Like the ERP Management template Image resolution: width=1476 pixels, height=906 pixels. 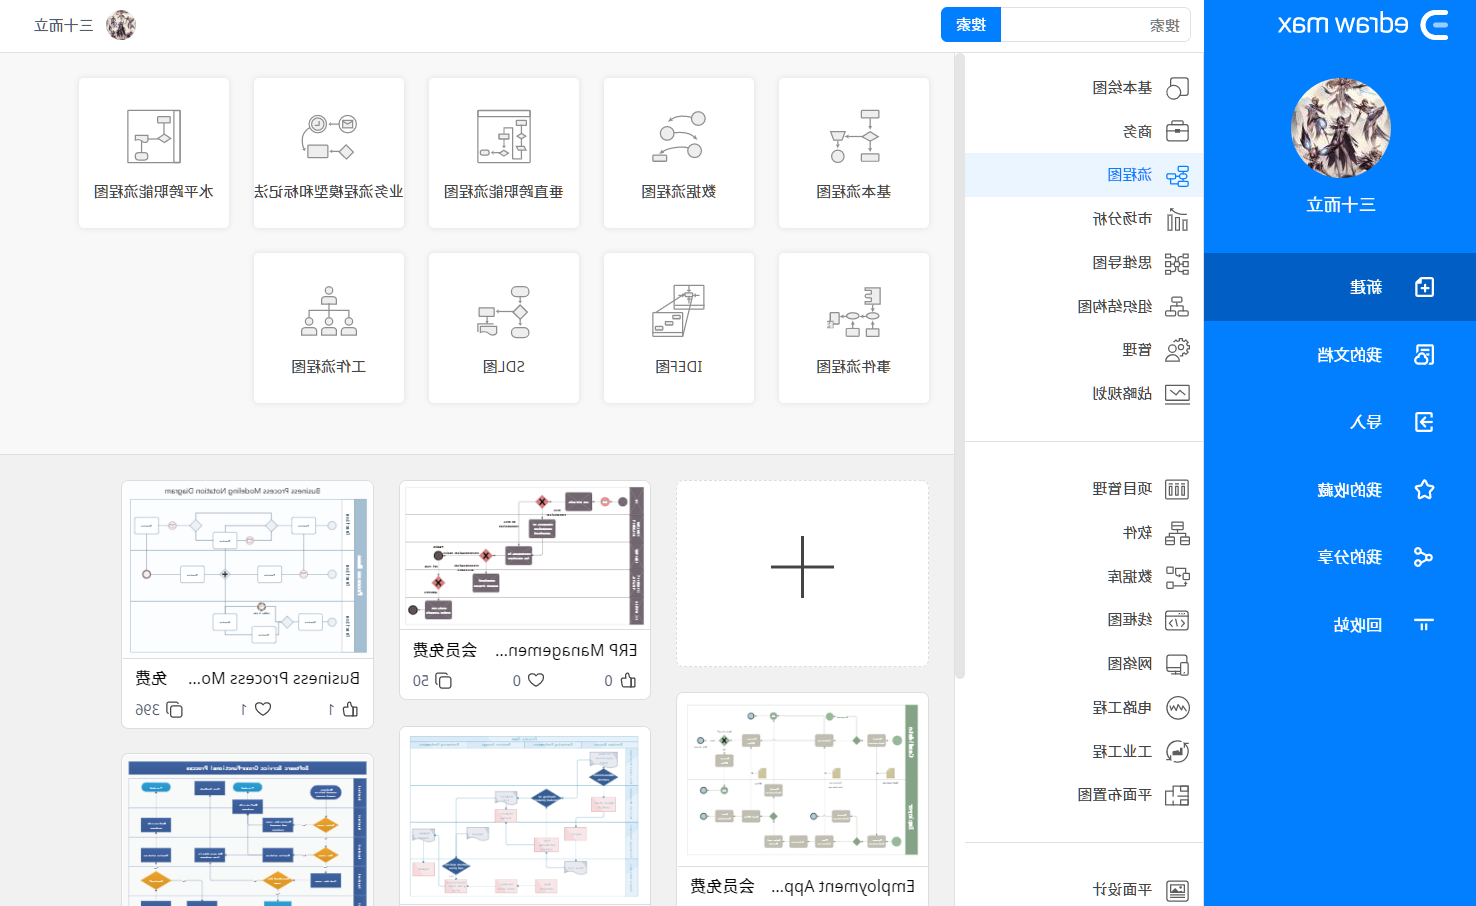point(627,680)
